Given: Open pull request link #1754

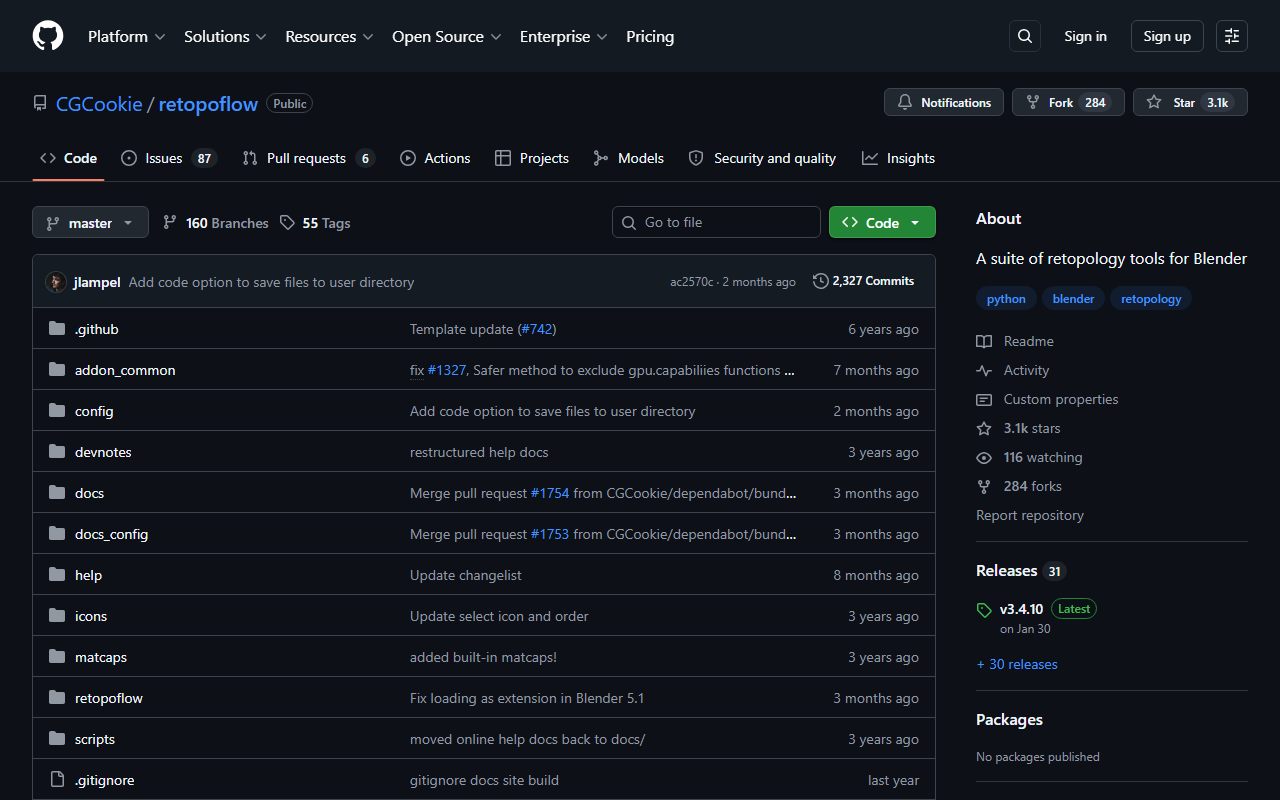Looking at the screenshot, I should click(x=550, y=493).
